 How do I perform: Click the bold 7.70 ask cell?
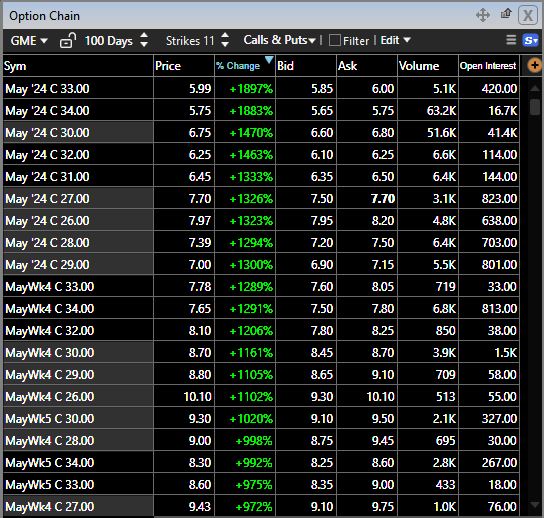coord(367,199)
